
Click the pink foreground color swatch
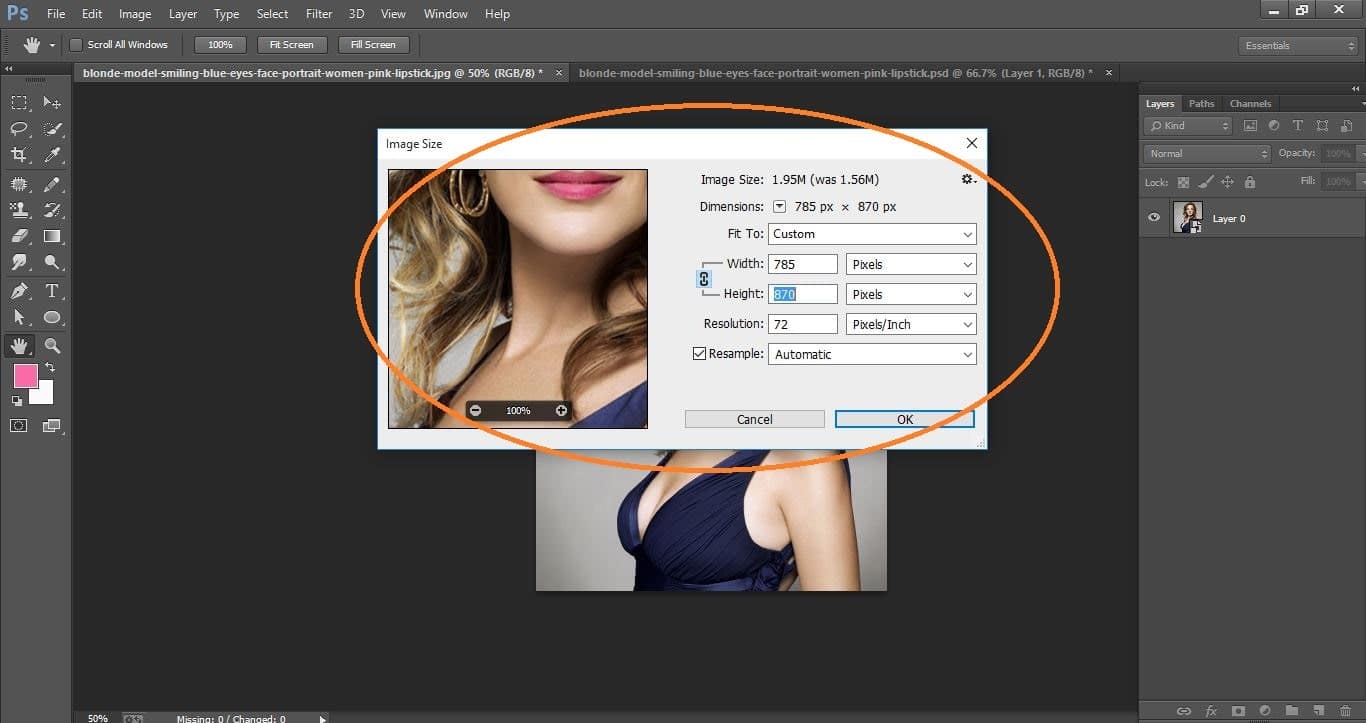tap(25, 377)
